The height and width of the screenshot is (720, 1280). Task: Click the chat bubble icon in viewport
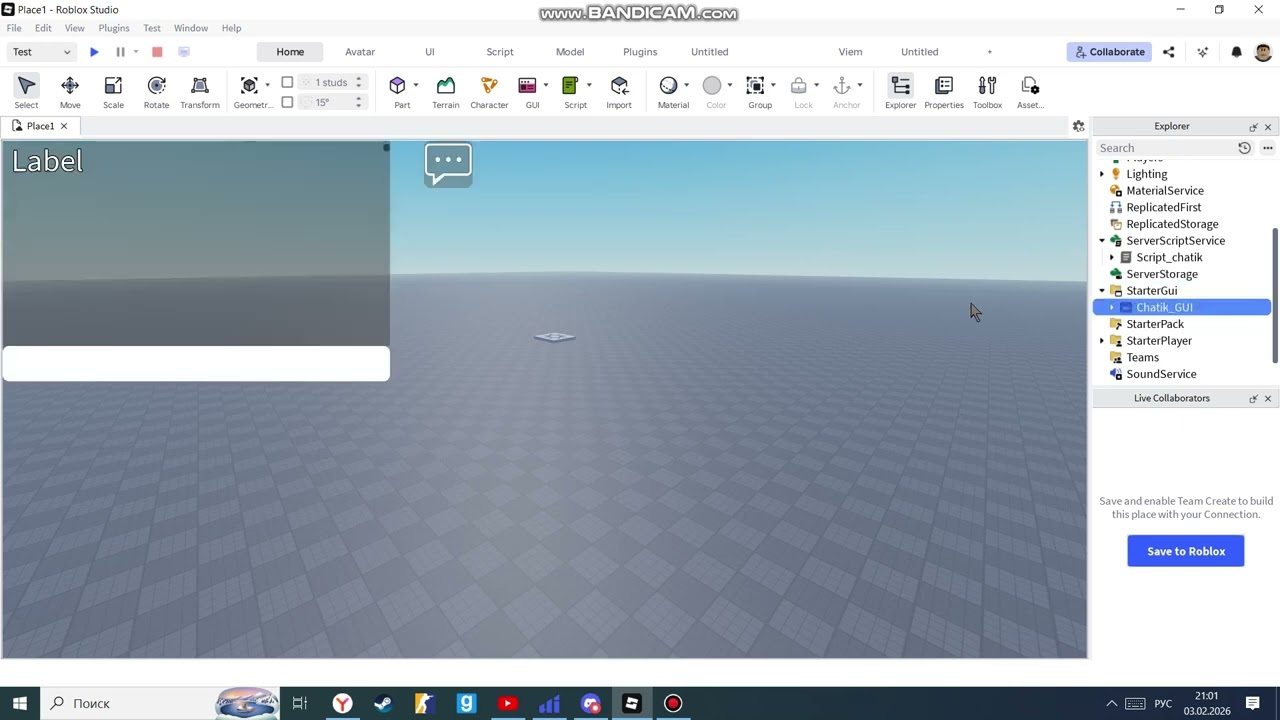(x=448, y=164)
